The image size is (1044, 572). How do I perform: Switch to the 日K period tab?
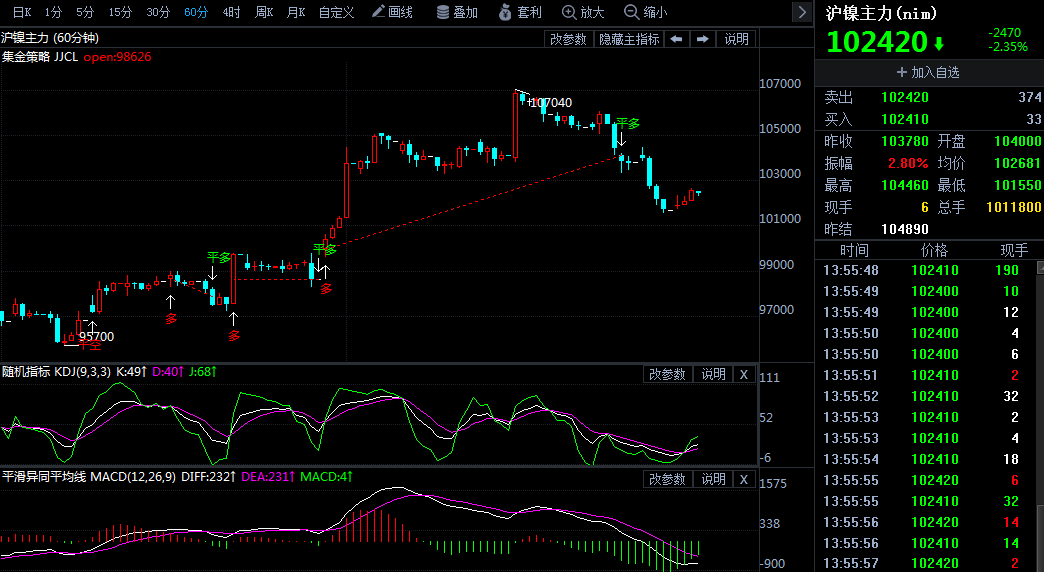point(22,12)
